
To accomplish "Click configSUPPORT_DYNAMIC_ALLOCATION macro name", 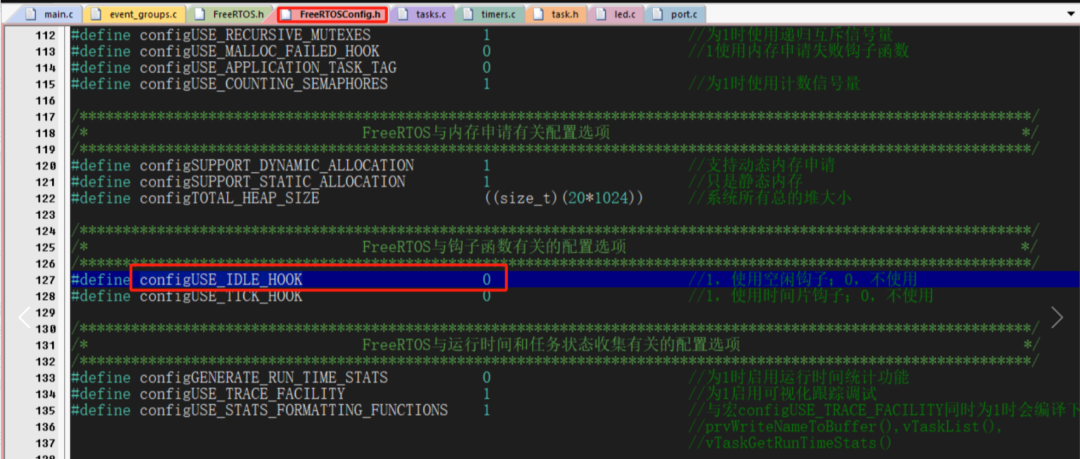I will tap(276, 165).
